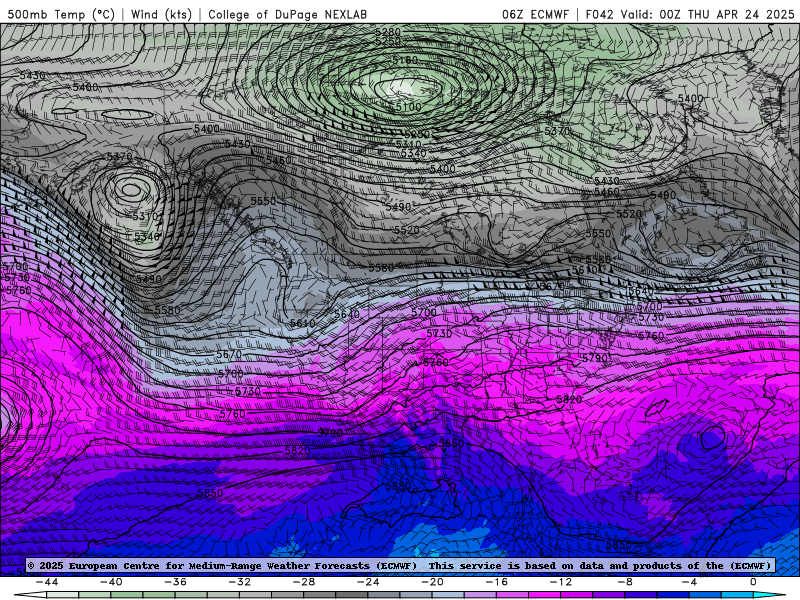Click the -20 color scale label
800x600 pixels.
[x=433, y=582]
